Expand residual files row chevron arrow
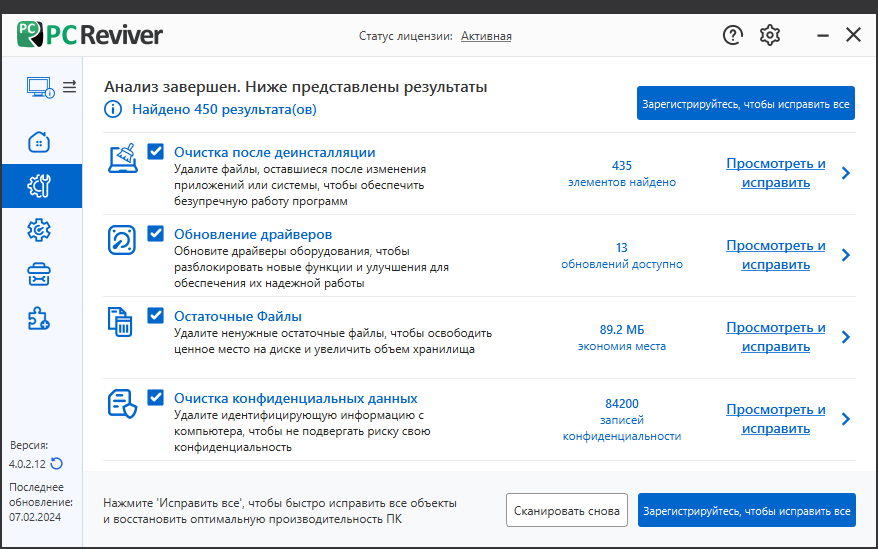The image size is (878, 549). (x=846, y=337)
